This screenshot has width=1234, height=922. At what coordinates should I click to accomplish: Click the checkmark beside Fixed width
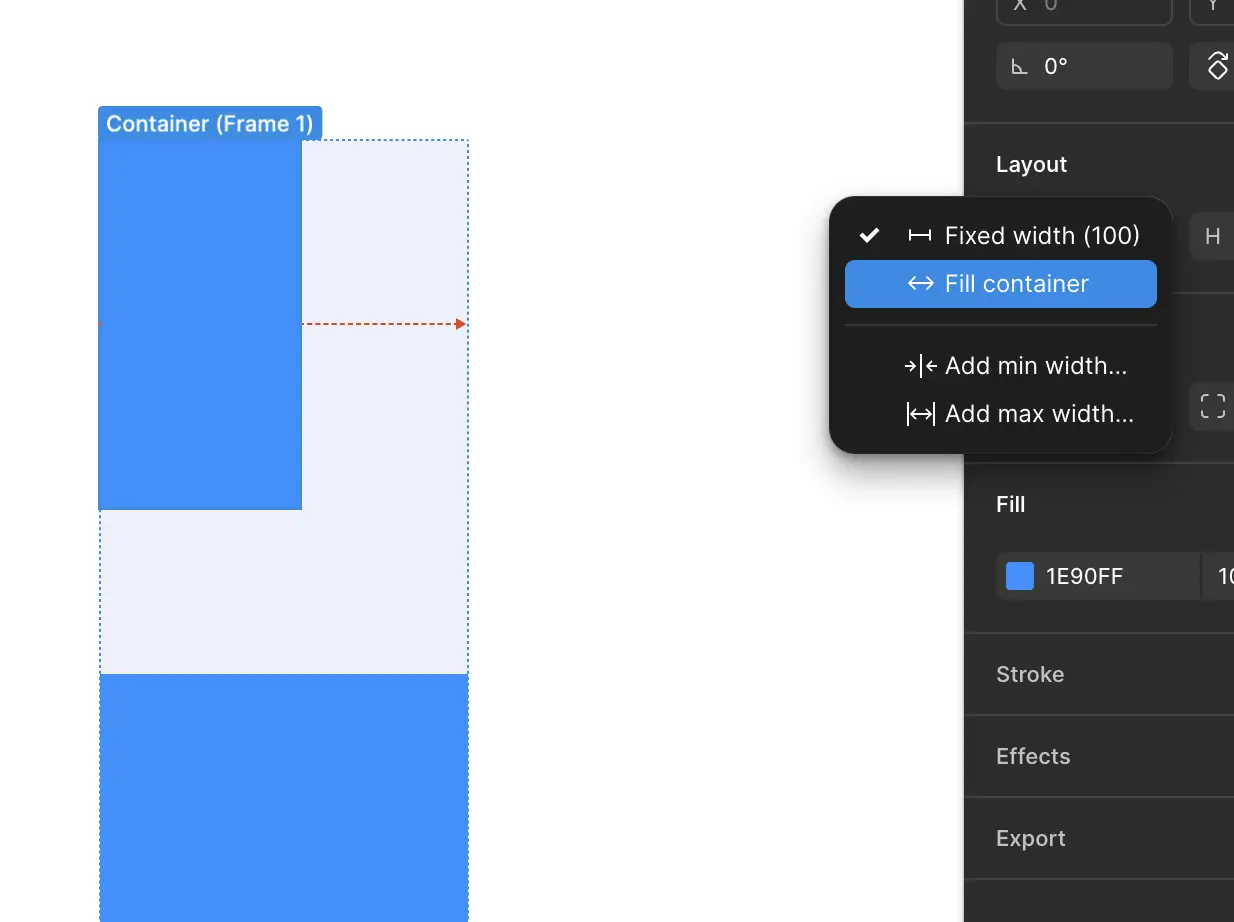click(x=870, y=236)
